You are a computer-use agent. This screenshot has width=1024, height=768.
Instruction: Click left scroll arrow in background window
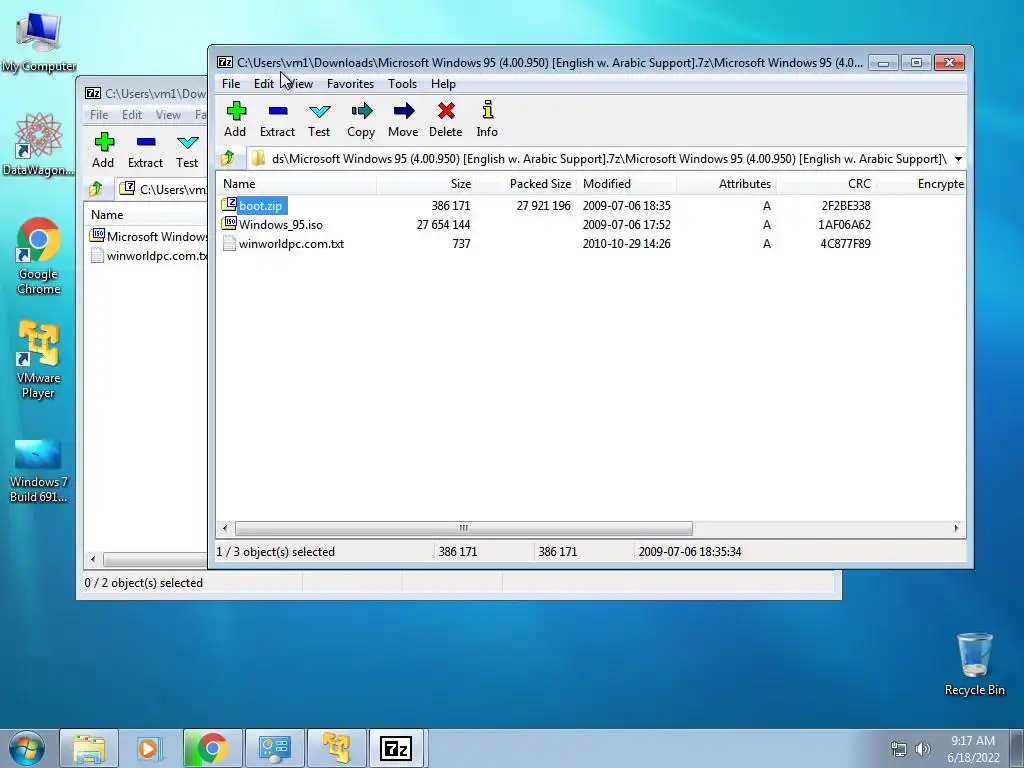point(93,559)
